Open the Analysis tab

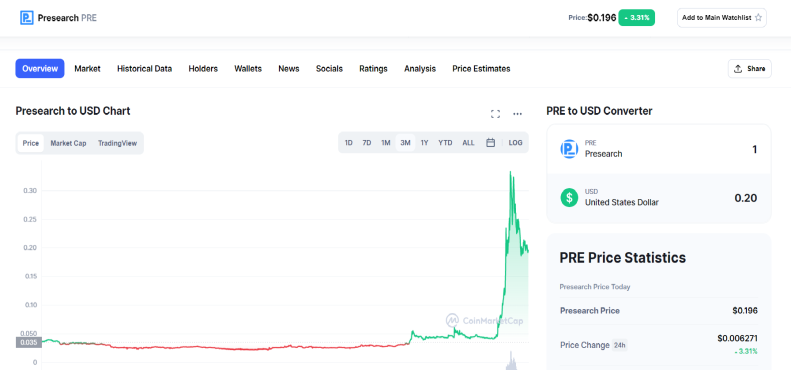[420, 69]
